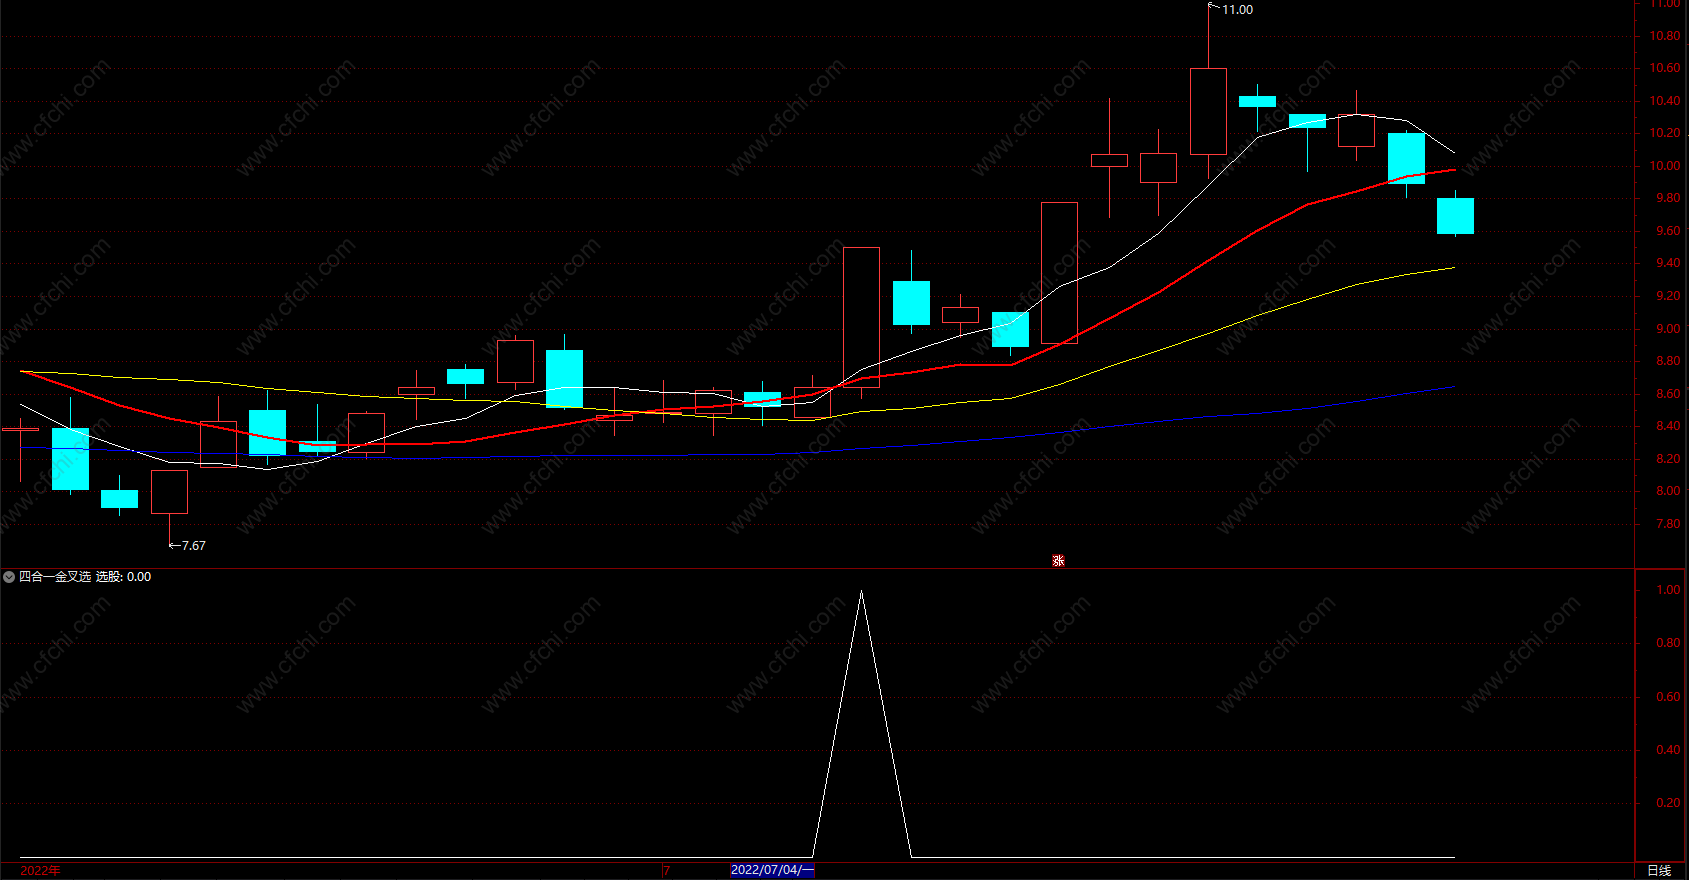Click the 0.60 indicator axis label
This screenshot has height=880, width=1689.
[1669, 697]
